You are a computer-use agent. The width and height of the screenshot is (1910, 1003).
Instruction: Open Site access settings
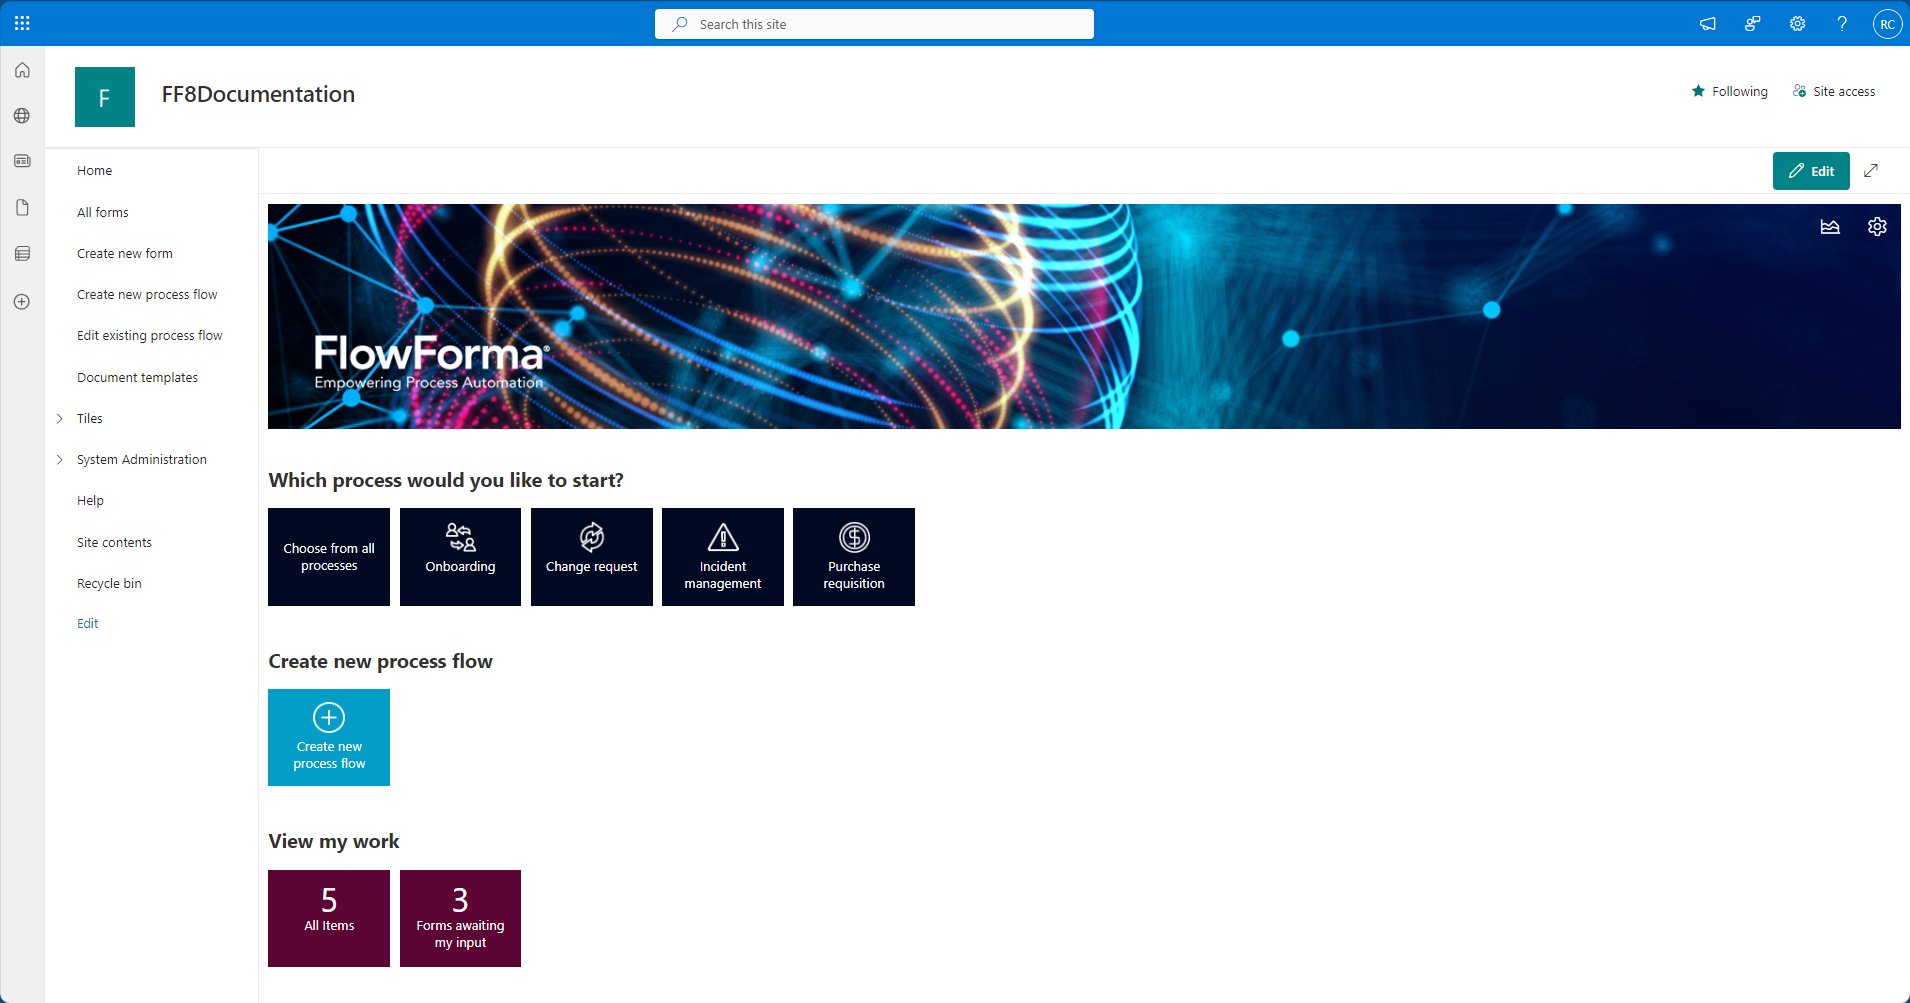click(1834, 91)
